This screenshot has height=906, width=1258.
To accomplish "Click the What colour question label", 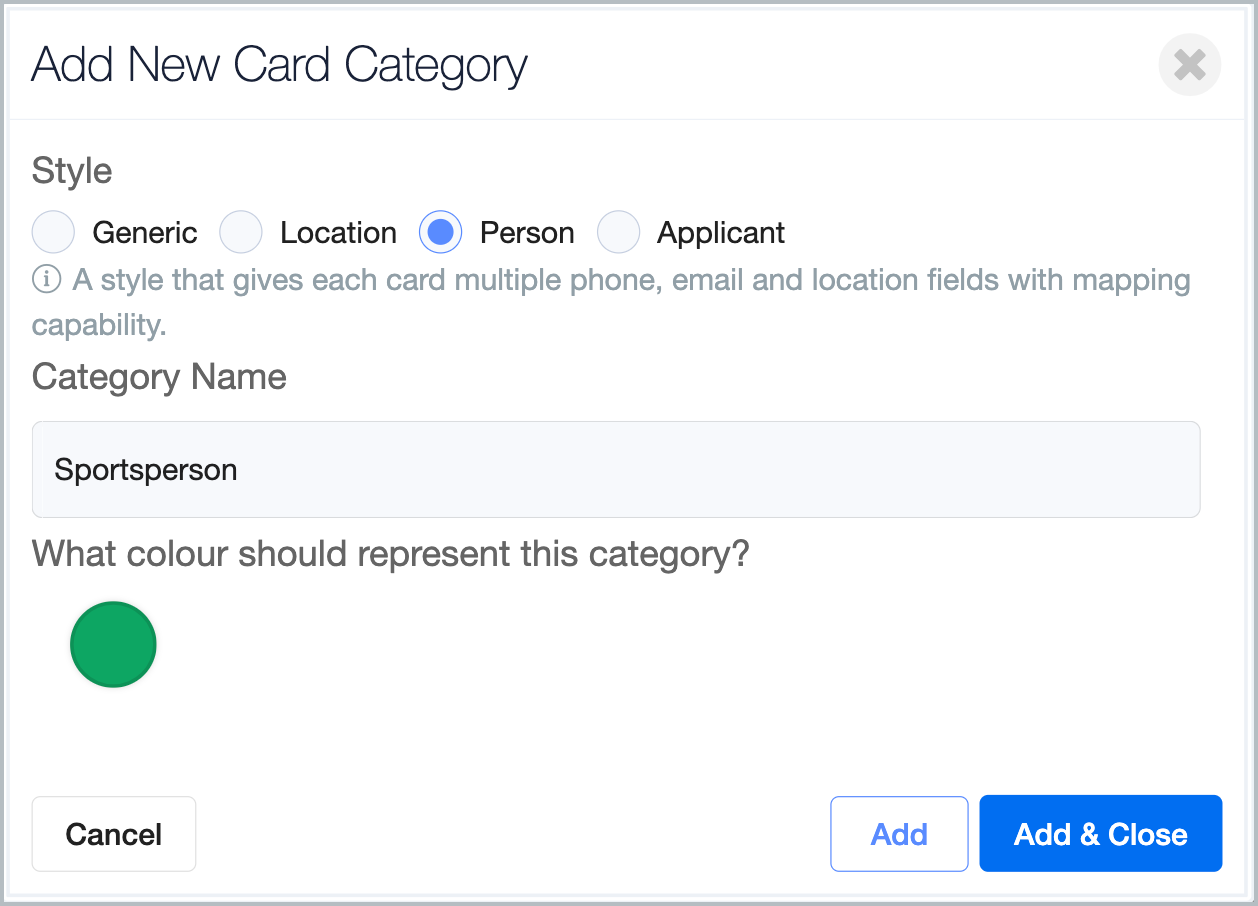I will point(391,553).
